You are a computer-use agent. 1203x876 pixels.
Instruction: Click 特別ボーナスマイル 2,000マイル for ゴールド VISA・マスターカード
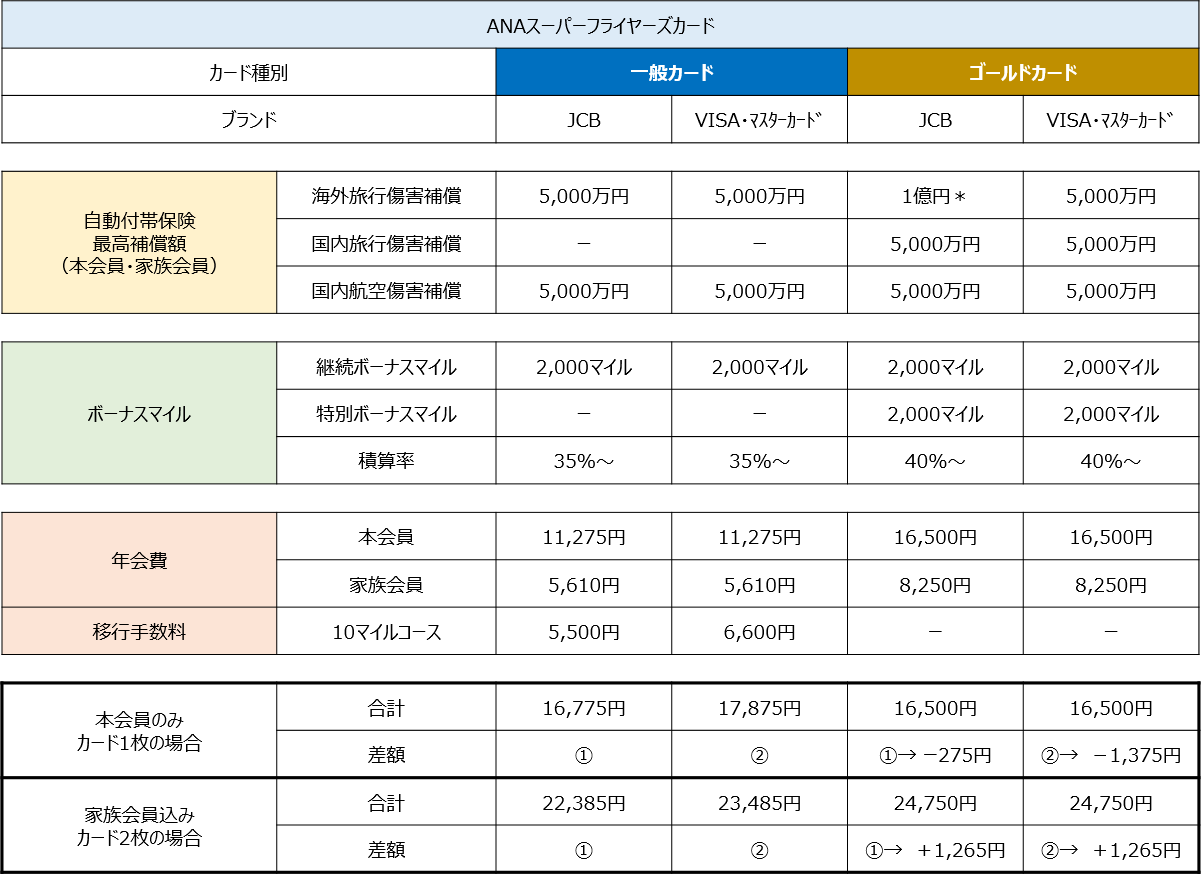1111,413
